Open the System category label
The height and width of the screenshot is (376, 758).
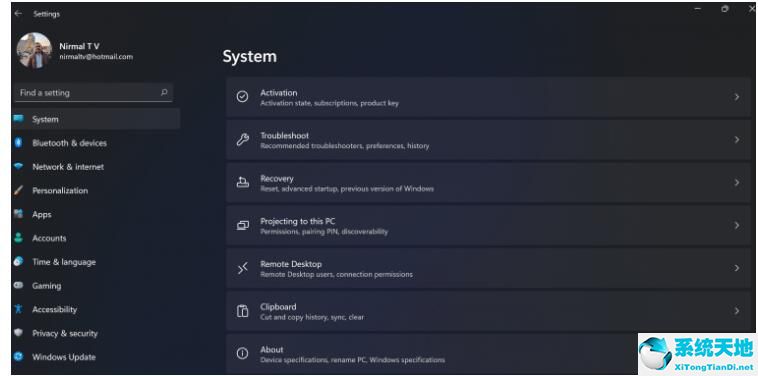coord(45,119)
